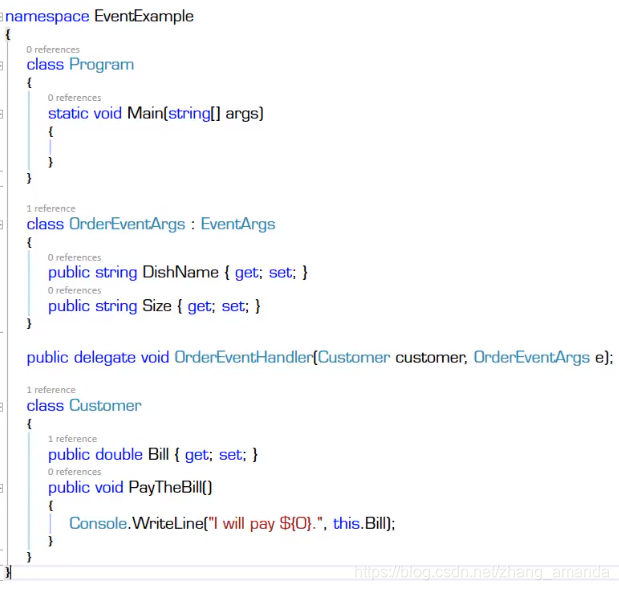This screenshot has width=619, height=590.
Task: Click 'OrderEventArgs' in its class declaration
Action: click(x=127, y=224)
